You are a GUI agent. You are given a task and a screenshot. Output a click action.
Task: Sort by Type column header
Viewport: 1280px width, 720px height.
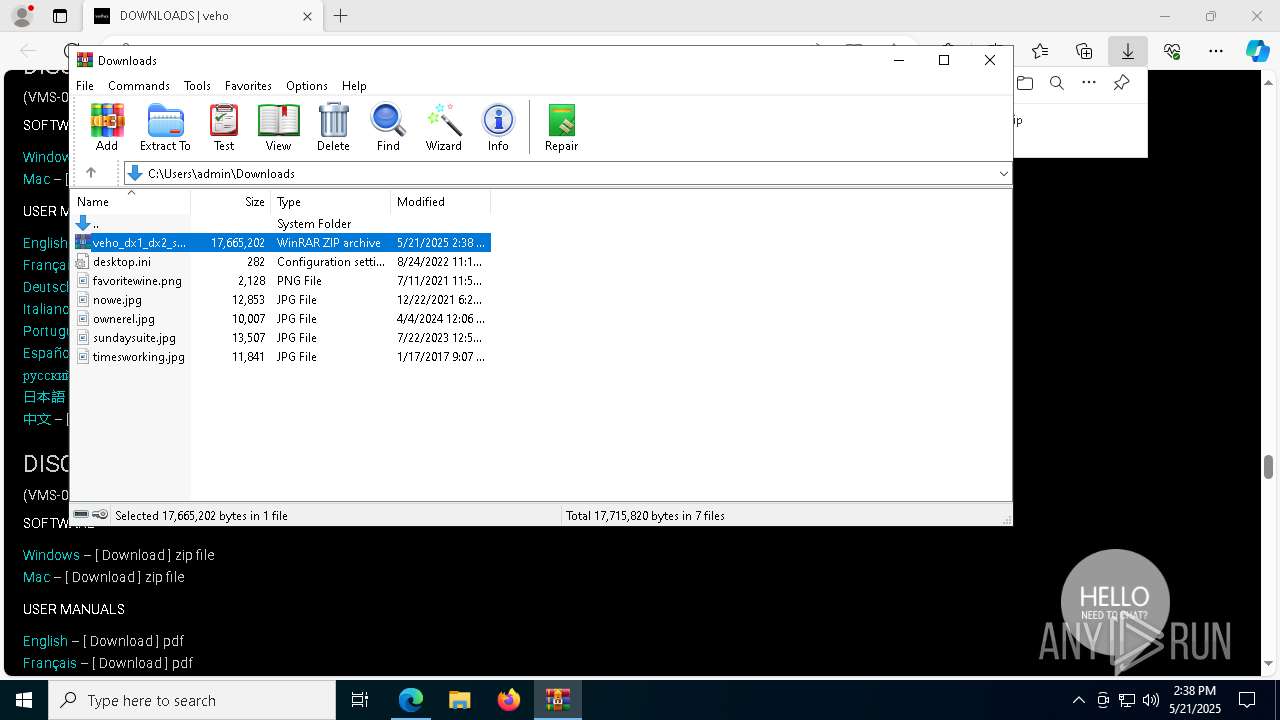point(330,202)
